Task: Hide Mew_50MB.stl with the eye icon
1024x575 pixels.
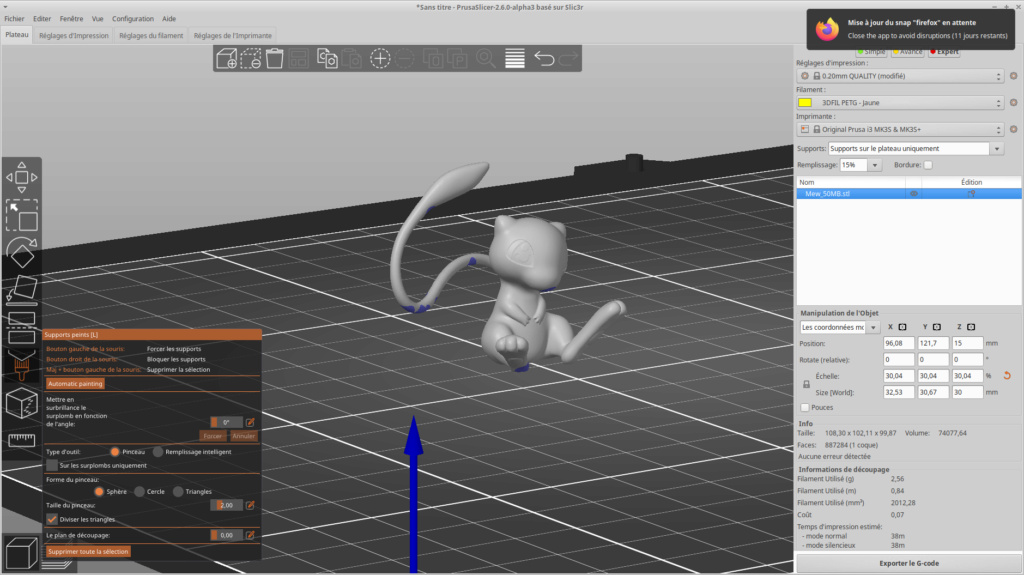Action: [x=914, y=194]
